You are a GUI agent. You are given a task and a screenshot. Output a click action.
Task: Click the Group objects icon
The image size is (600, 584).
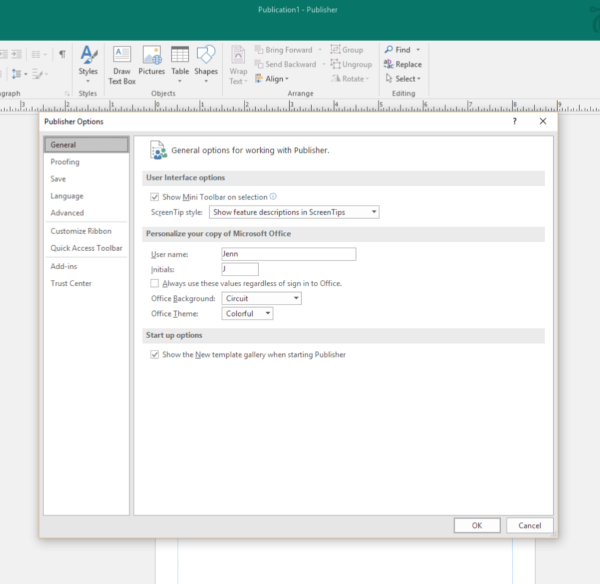coord(335,49)
